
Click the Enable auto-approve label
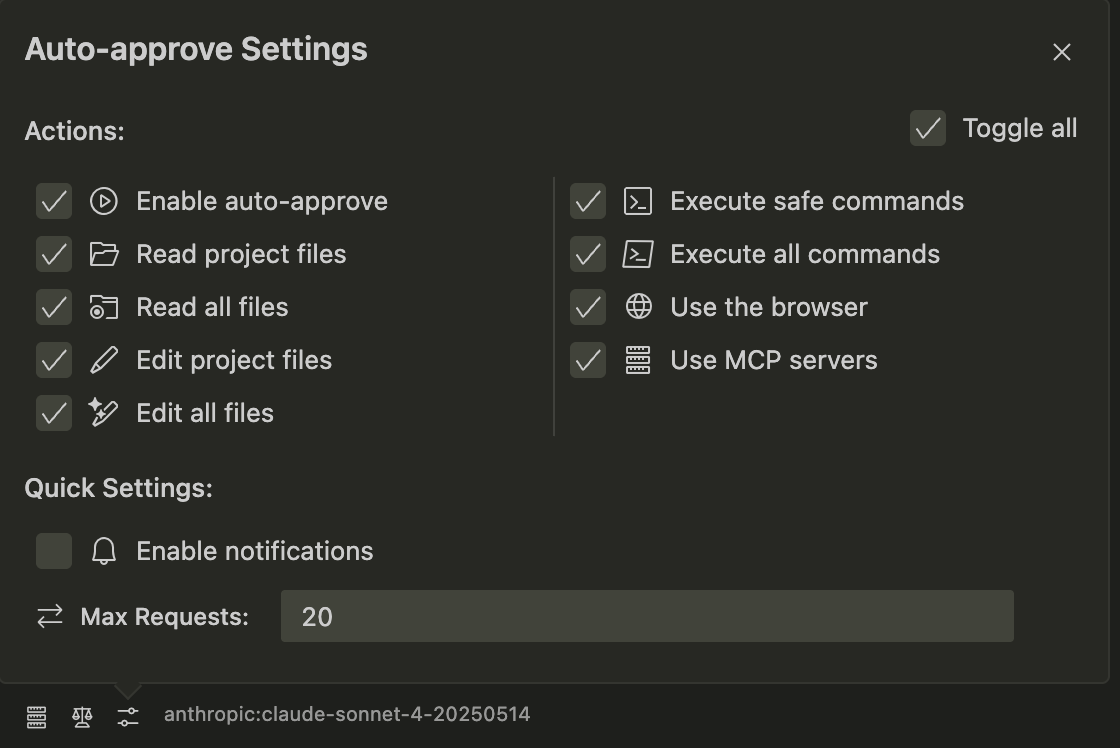262,201
